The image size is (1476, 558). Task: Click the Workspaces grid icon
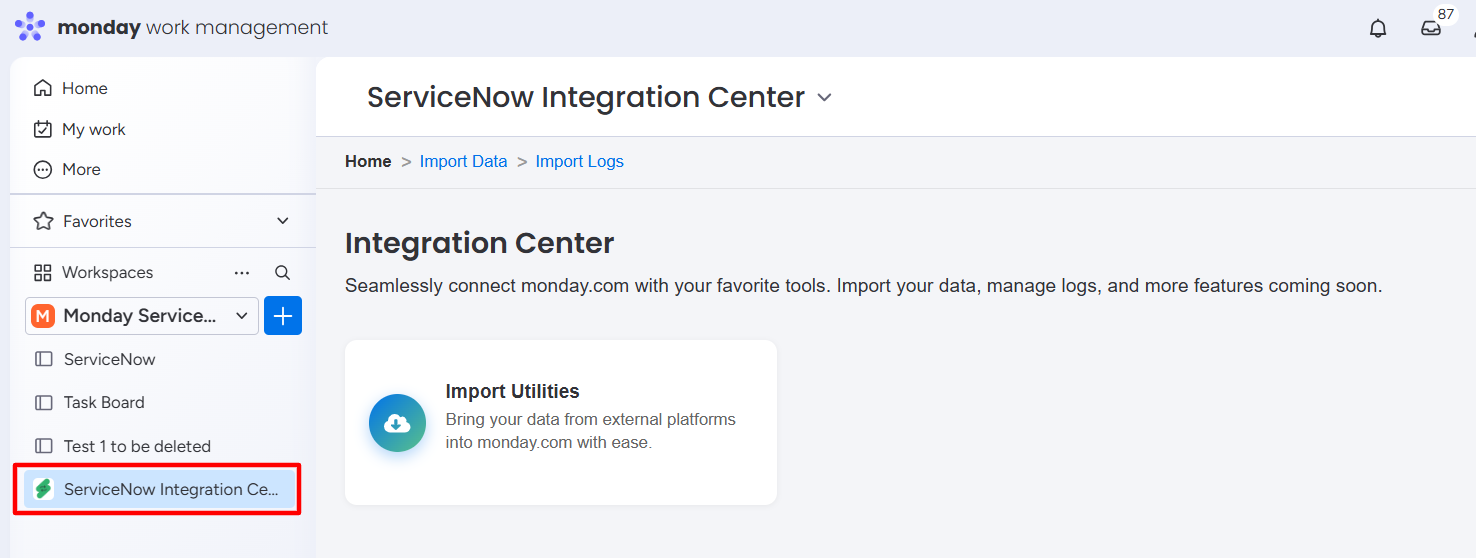coord(43,272)
